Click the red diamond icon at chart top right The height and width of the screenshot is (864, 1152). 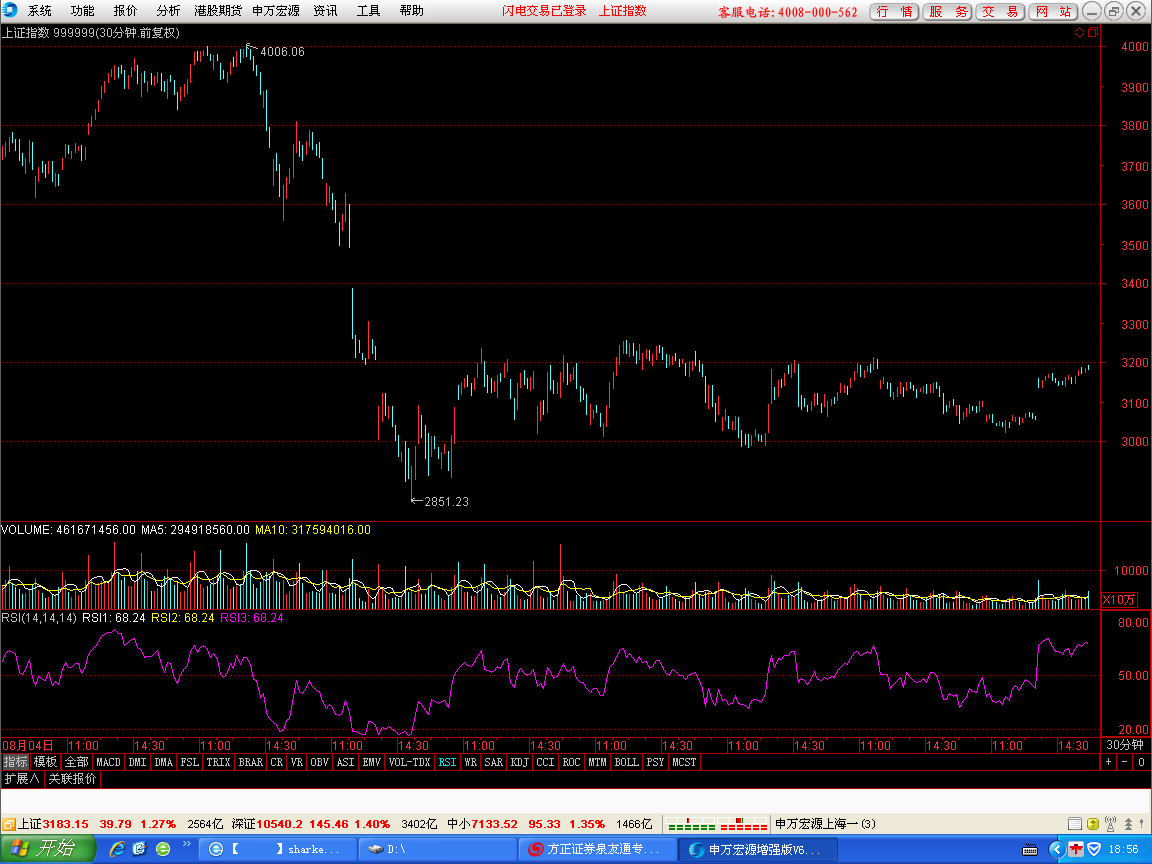(1079, 32)
